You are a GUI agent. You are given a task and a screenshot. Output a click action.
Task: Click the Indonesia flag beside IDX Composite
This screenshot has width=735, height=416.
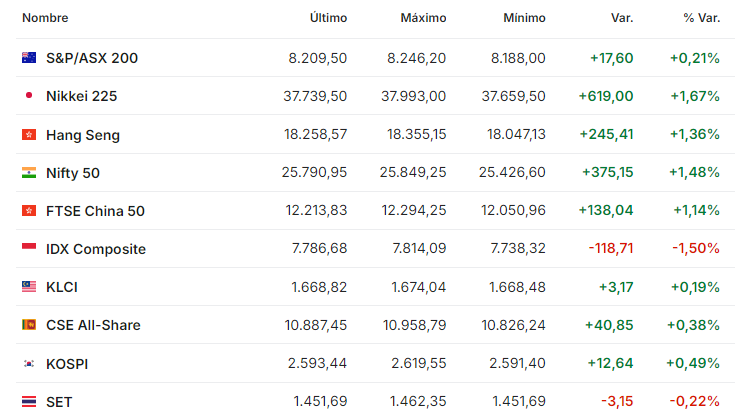29,247
